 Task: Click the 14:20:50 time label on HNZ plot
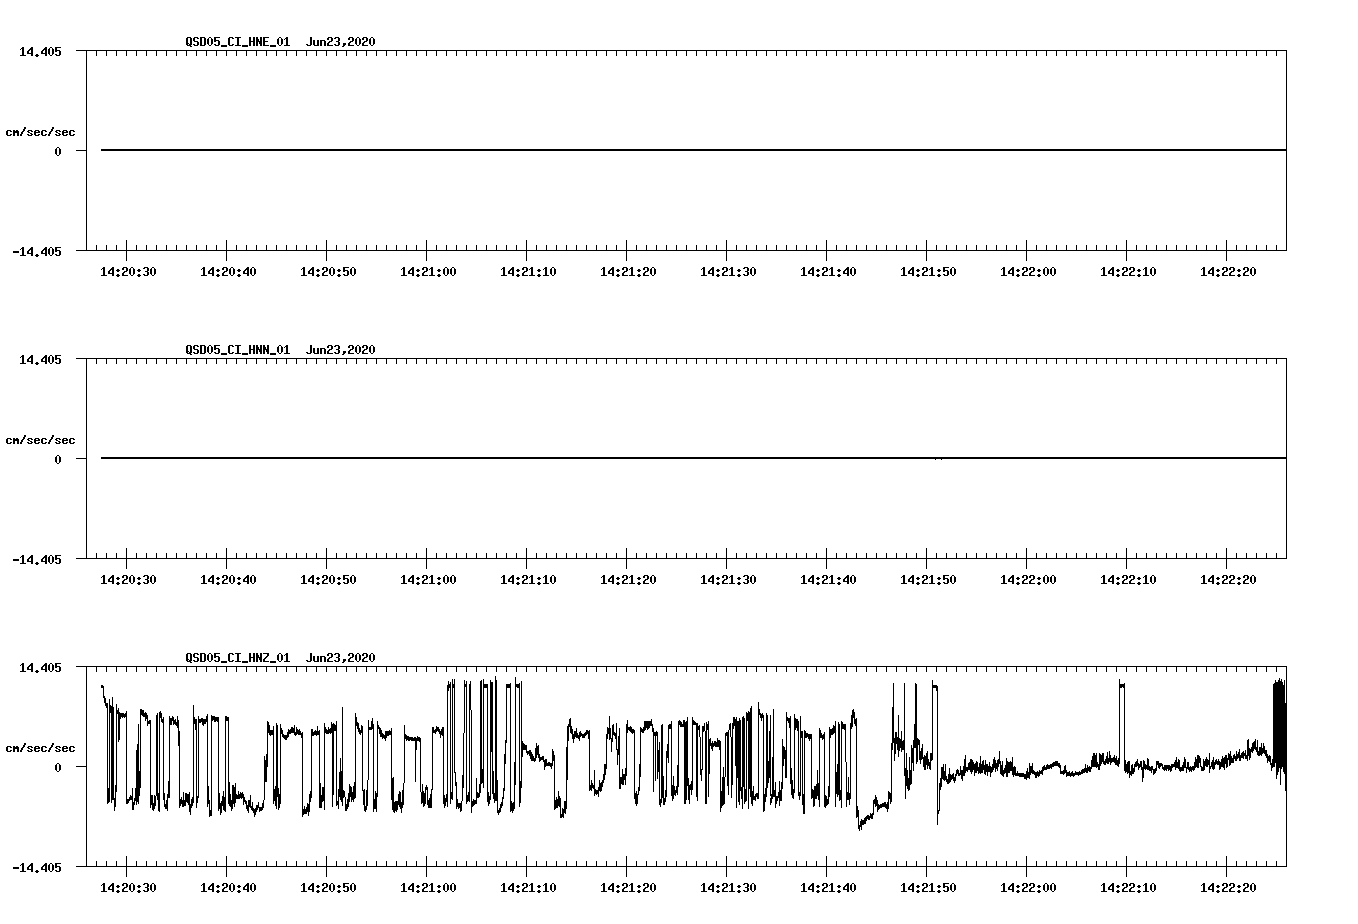click(327, 888)
